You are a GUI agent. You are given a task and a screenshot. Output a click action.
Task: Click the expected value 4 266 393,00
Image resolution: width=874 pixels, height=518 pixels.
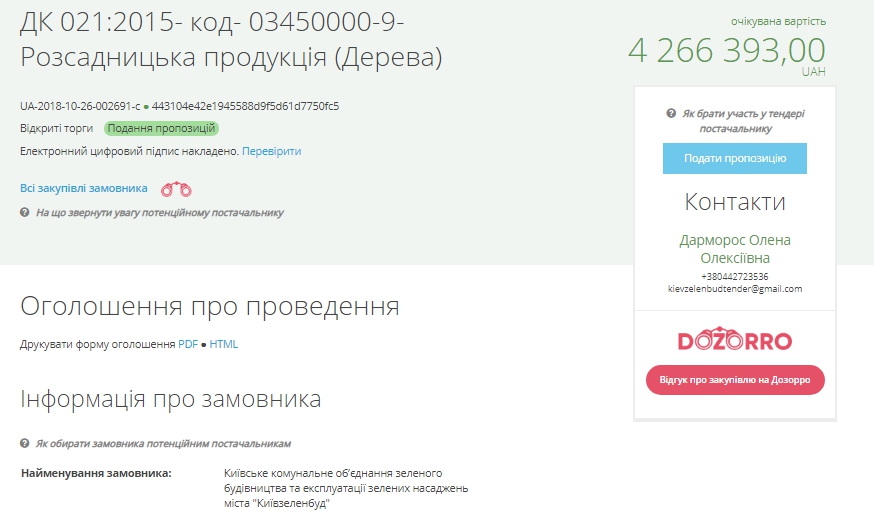pyautogui.click(x=727, y=50)
